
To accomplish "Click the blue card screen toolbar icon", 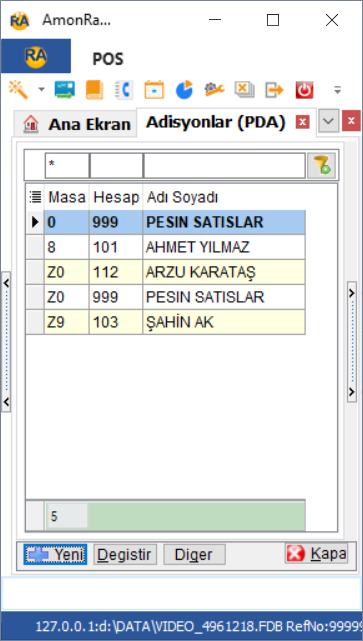I will [x=65, y=90].
